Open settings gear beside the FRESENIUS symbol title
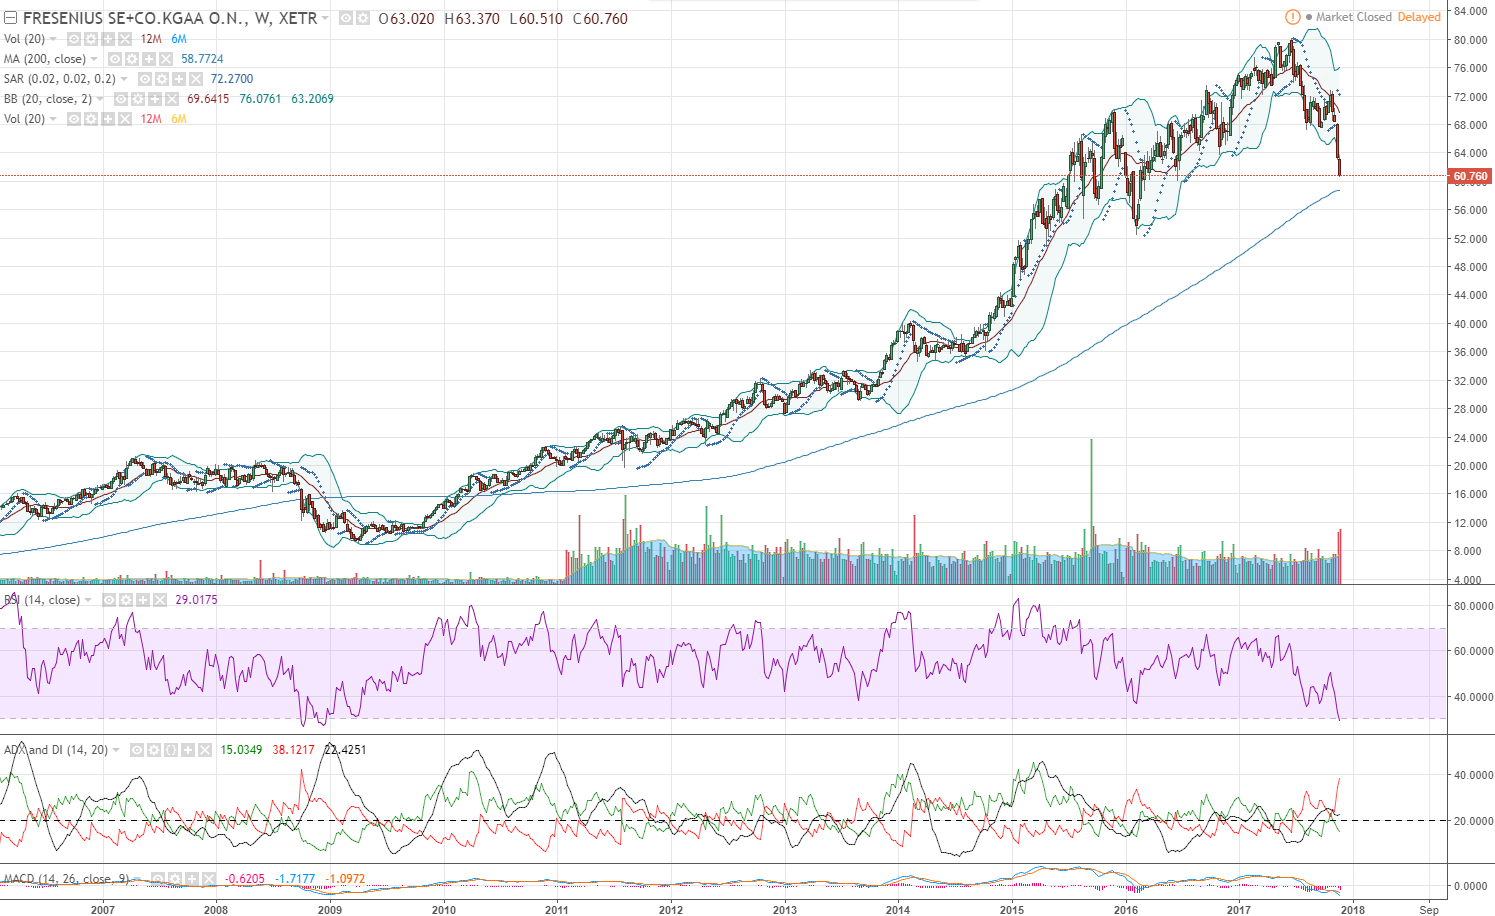This screenshot has height=916, width=1495. [x=362, y=18]
